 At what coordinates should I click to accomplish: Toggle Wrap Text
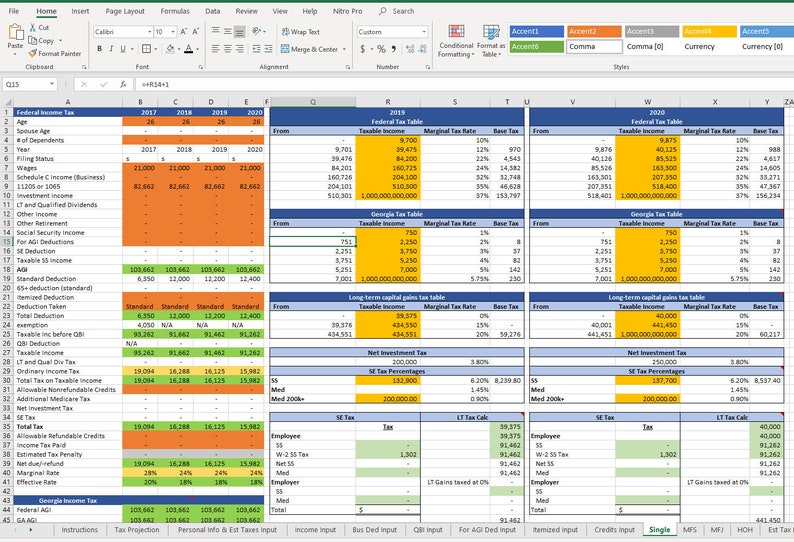pos(300,31)
